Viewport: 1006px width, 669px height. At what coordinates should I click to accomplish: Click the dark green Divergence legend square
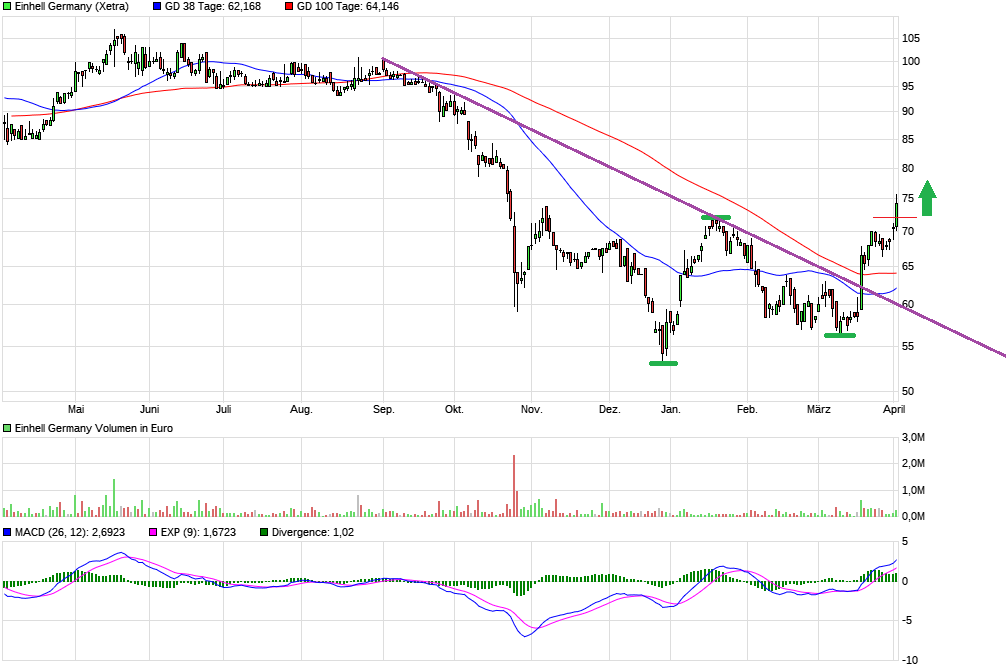tap(264, 532)
